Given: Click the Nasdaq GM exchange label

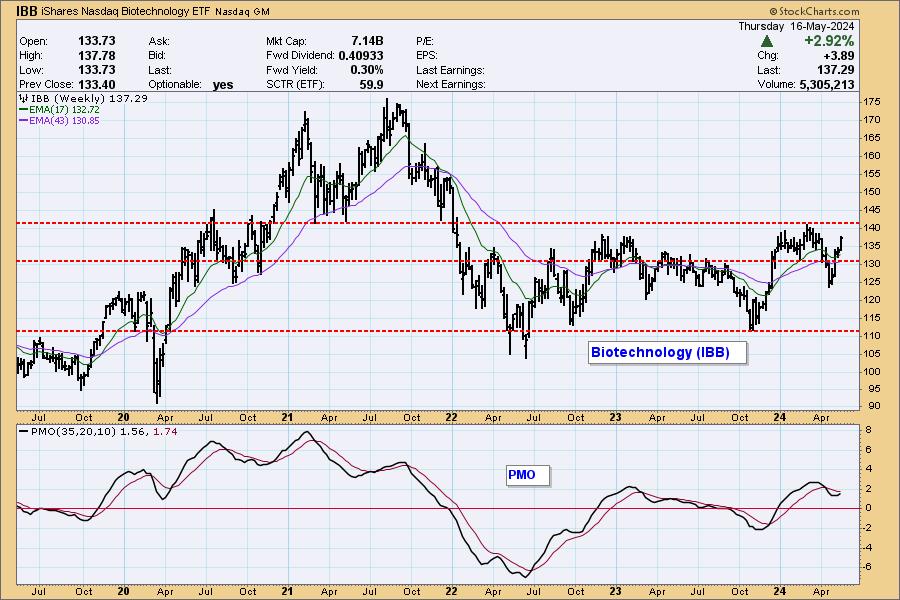Looking at the screenshot, I should (242, 12).
